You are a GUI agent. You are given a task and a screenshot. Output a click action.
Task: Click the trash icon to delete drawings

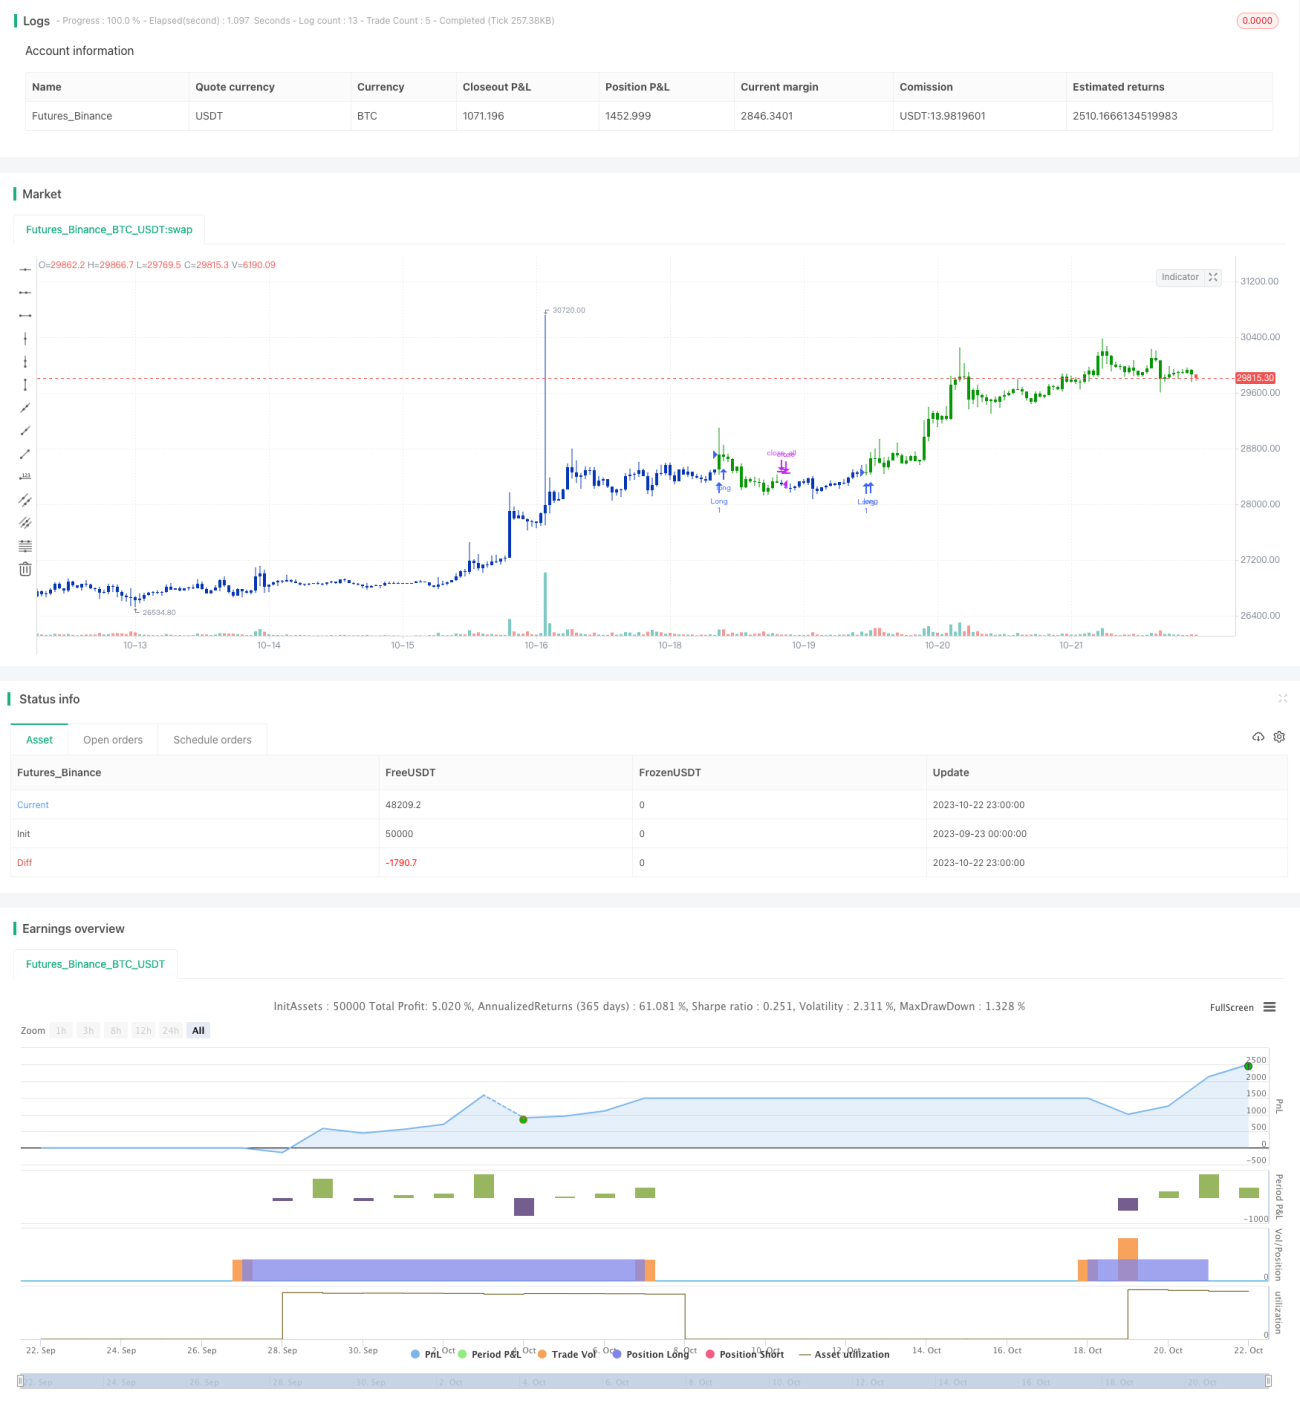click(25, 569)
